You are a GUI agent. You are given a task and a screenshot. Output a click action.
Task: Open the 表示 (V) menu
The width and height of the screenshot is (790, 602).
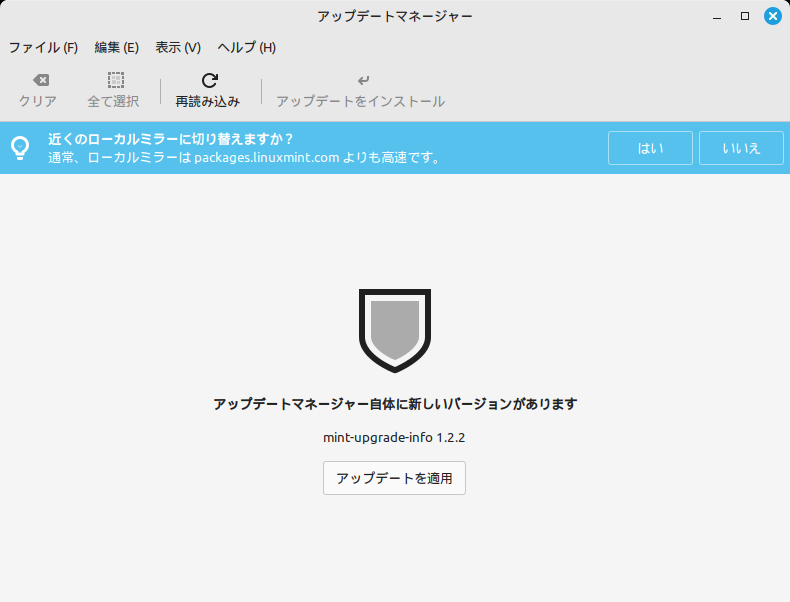click(178, 47)
